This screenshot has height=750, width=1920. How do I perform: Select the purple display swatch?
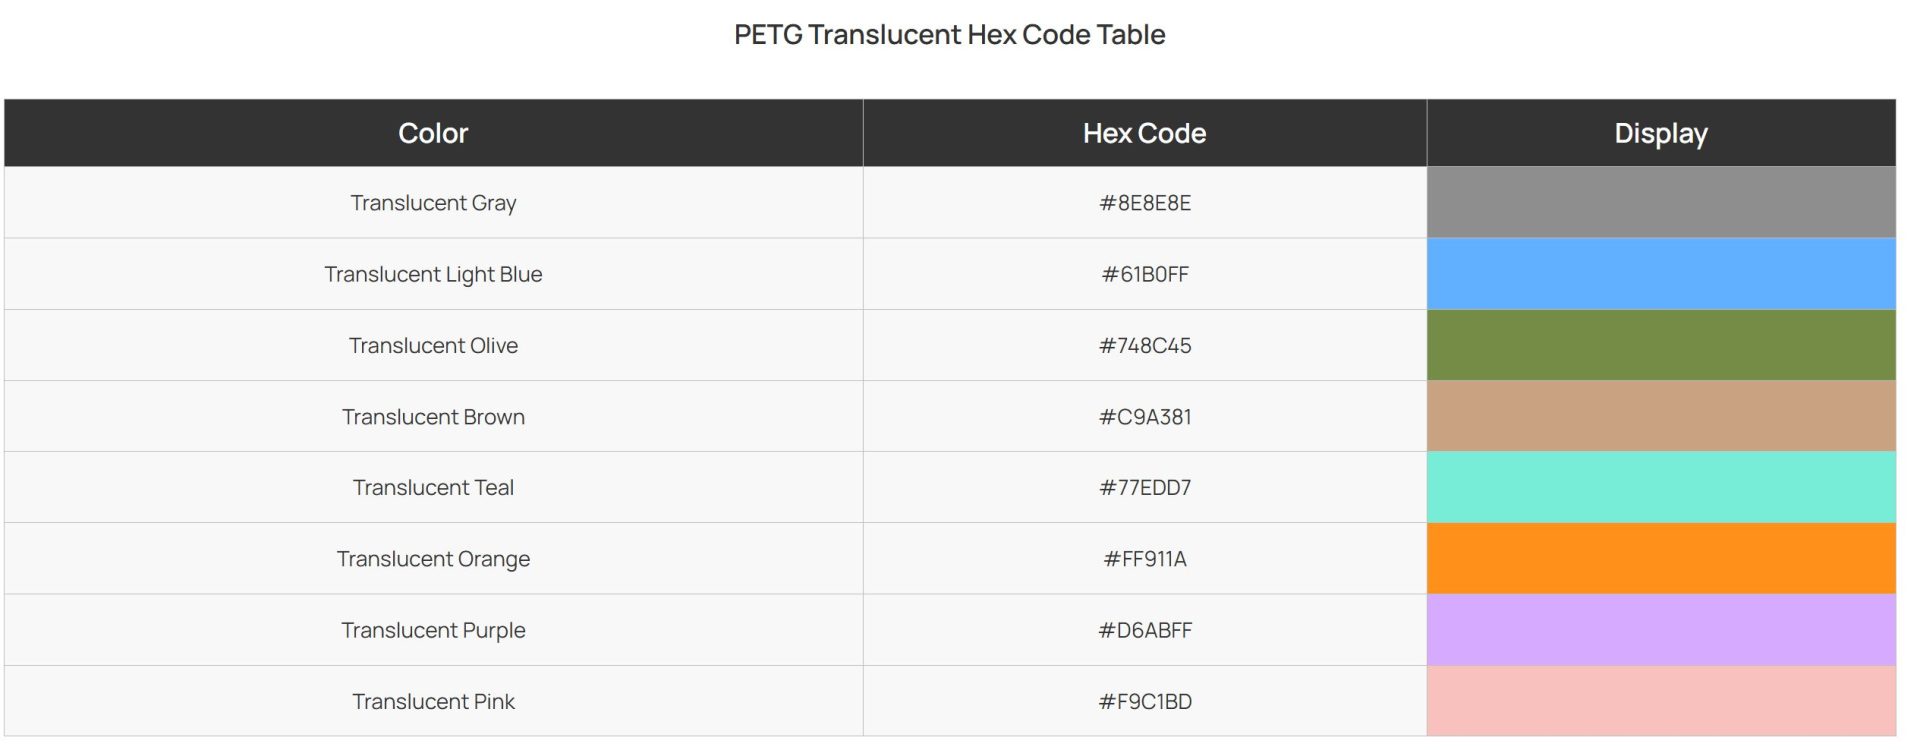pos(1660,630)
